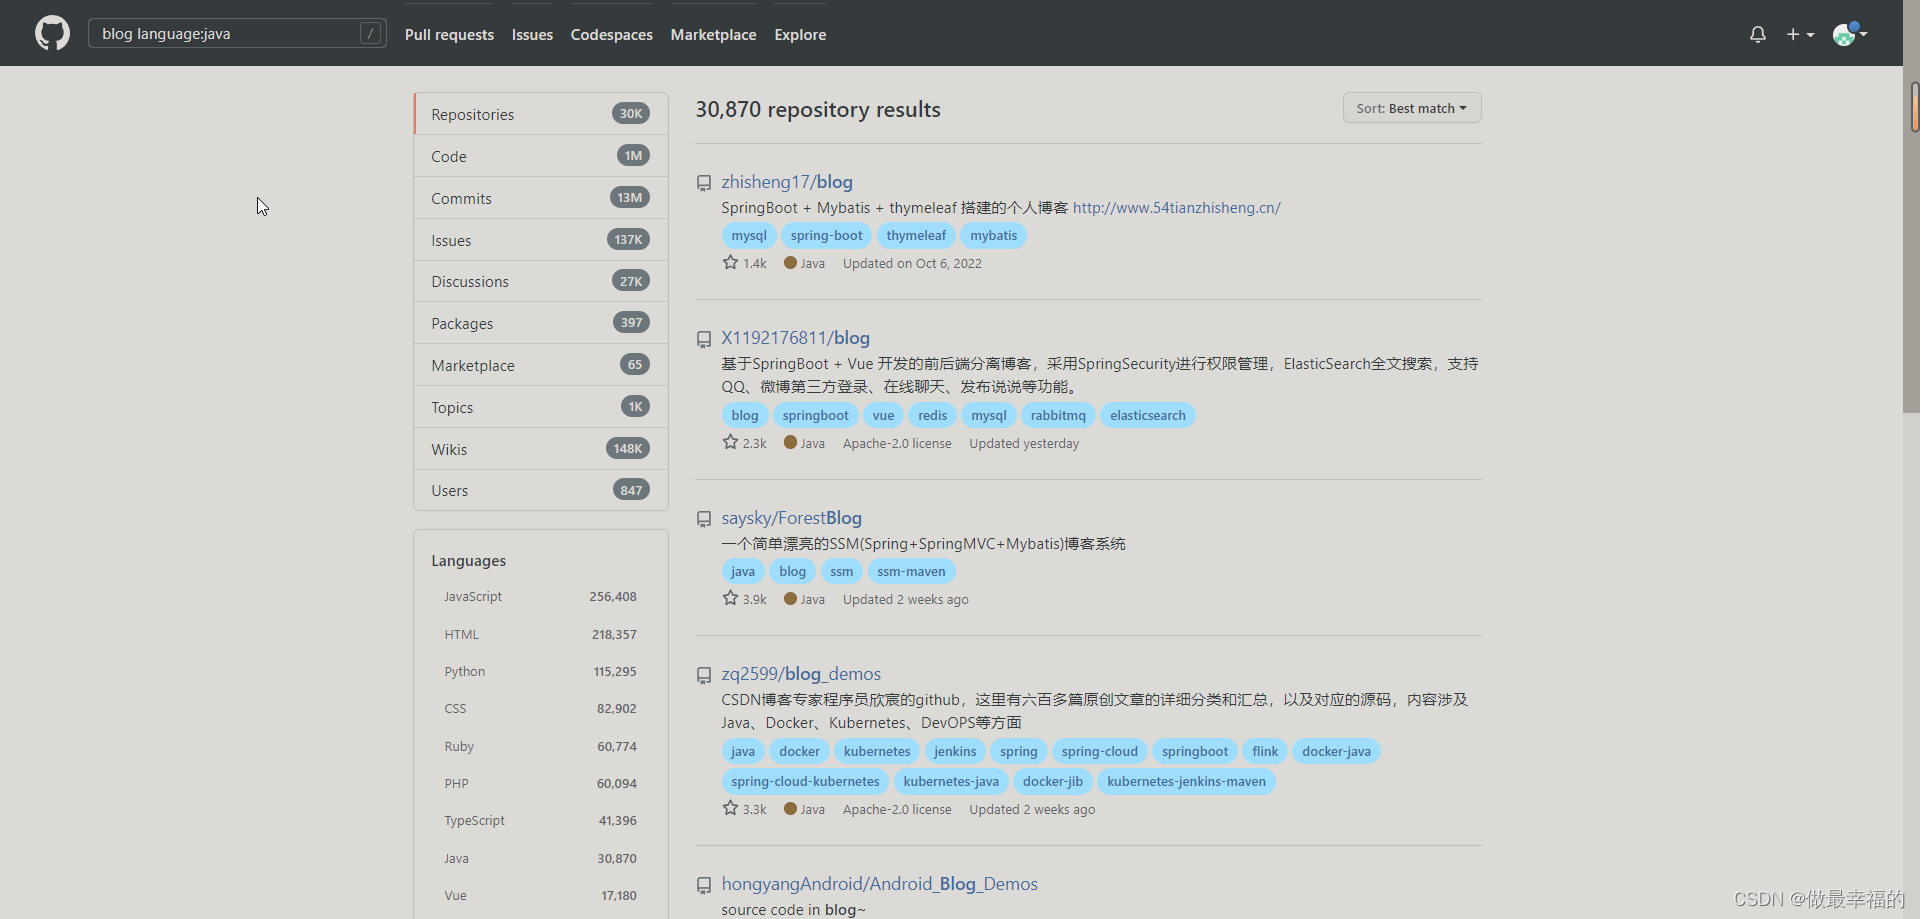Filter by TypeScript language

point(540,820)
